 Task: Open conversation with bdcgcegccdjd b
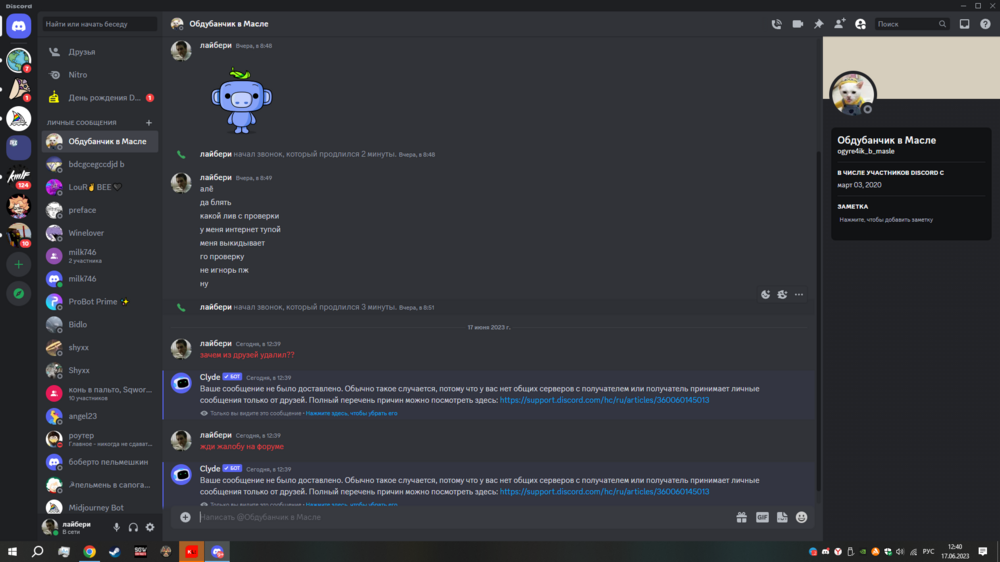(x=99, y=164)
